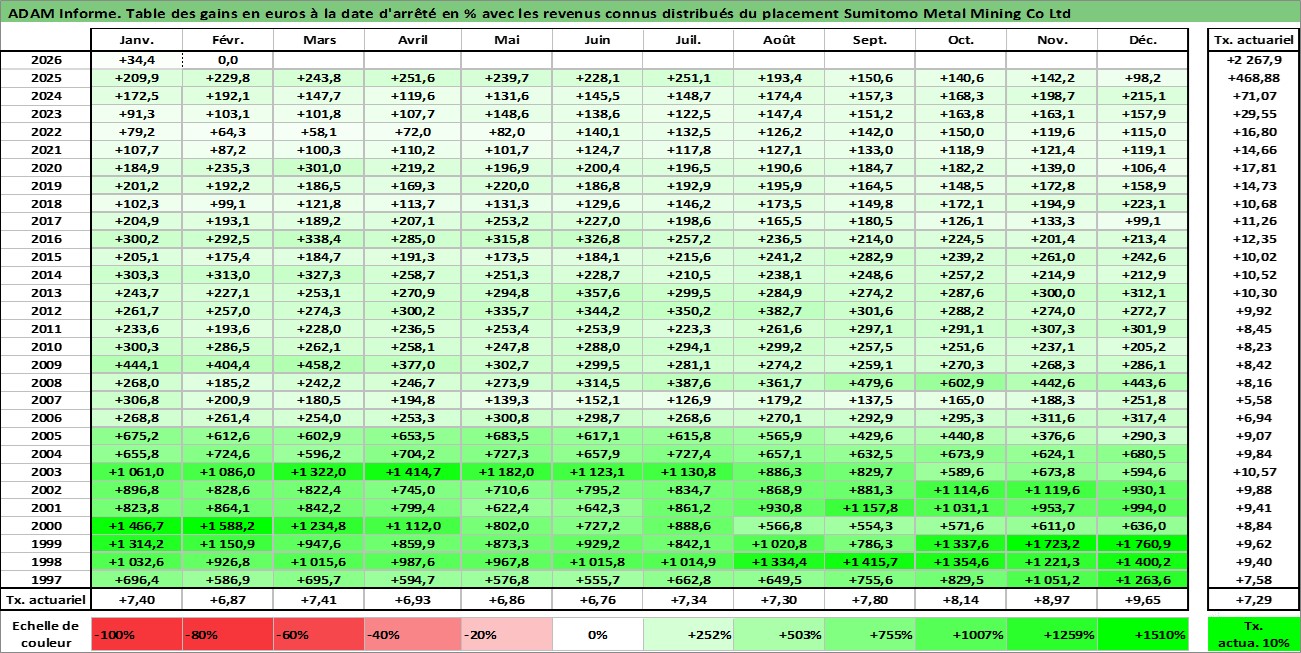
Task: Click the +1 760,9 cell for December 1999
Action: coord(1142,544)
